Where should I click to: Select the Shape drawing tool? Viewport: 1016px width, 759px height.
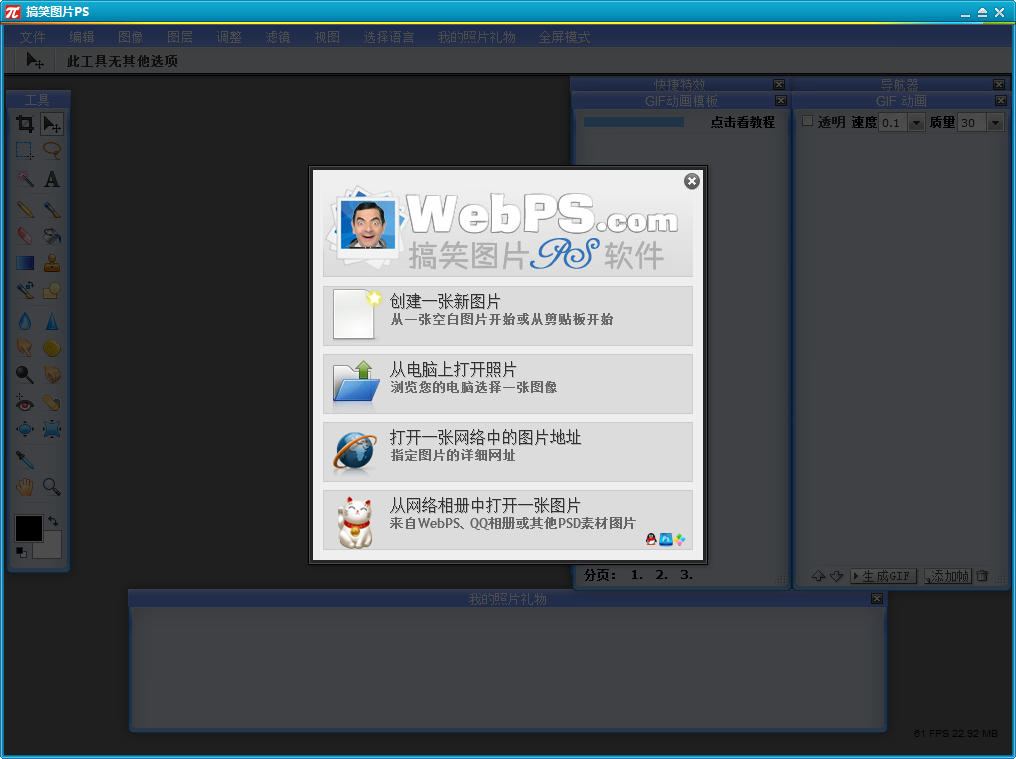pos(52,290)
